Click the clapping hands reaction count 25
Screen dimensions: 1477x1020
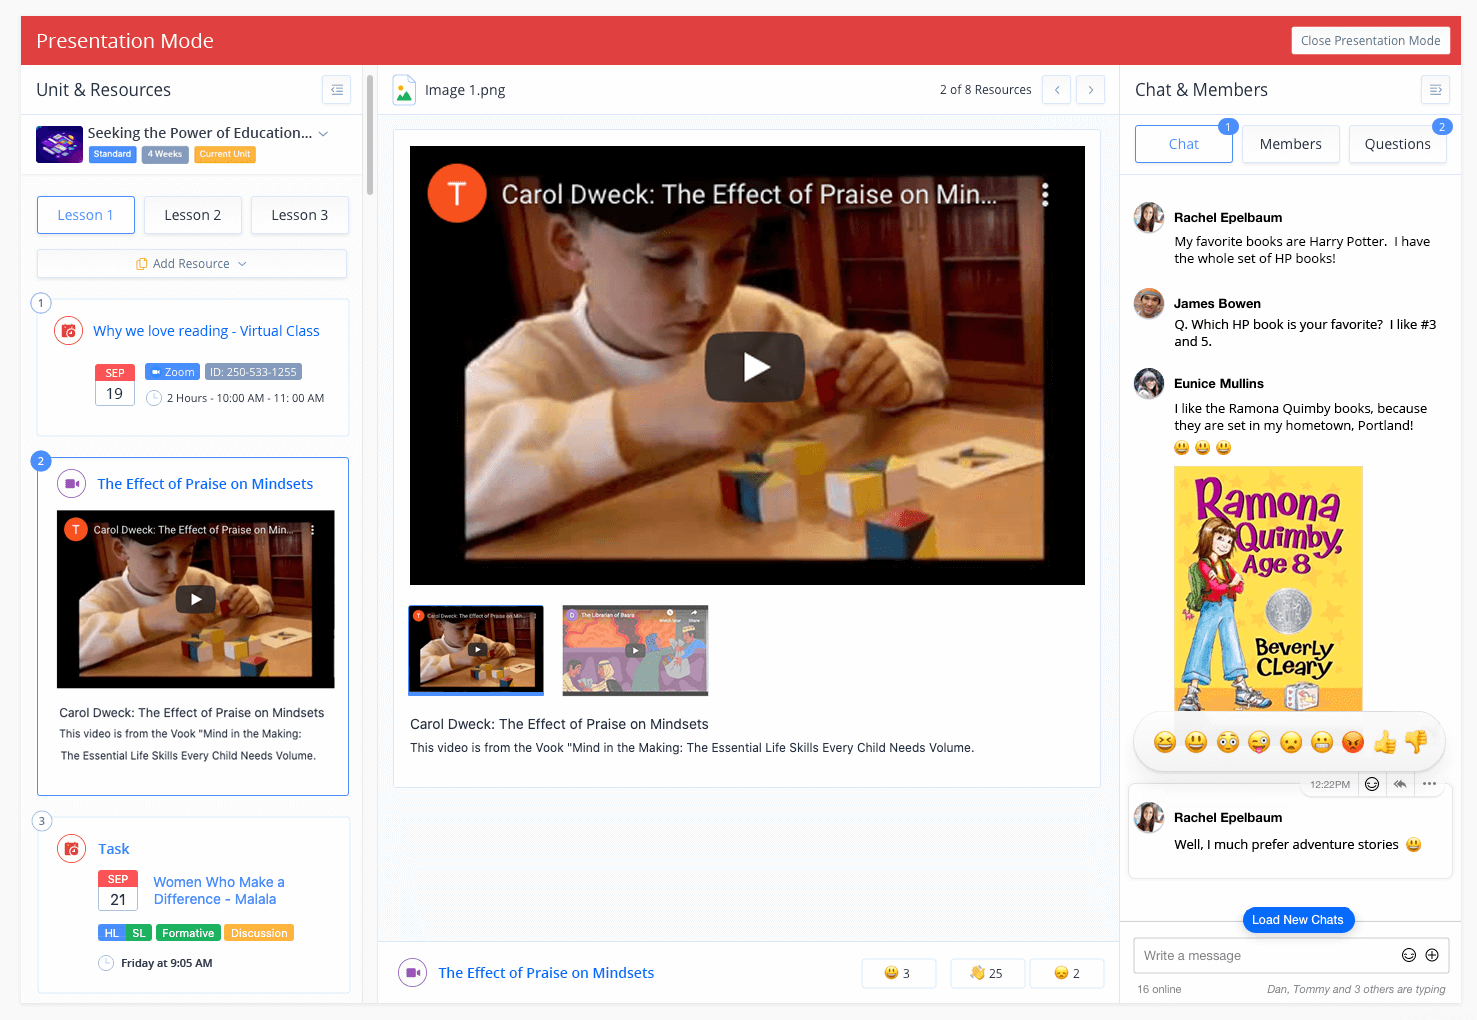click(987, 973)
